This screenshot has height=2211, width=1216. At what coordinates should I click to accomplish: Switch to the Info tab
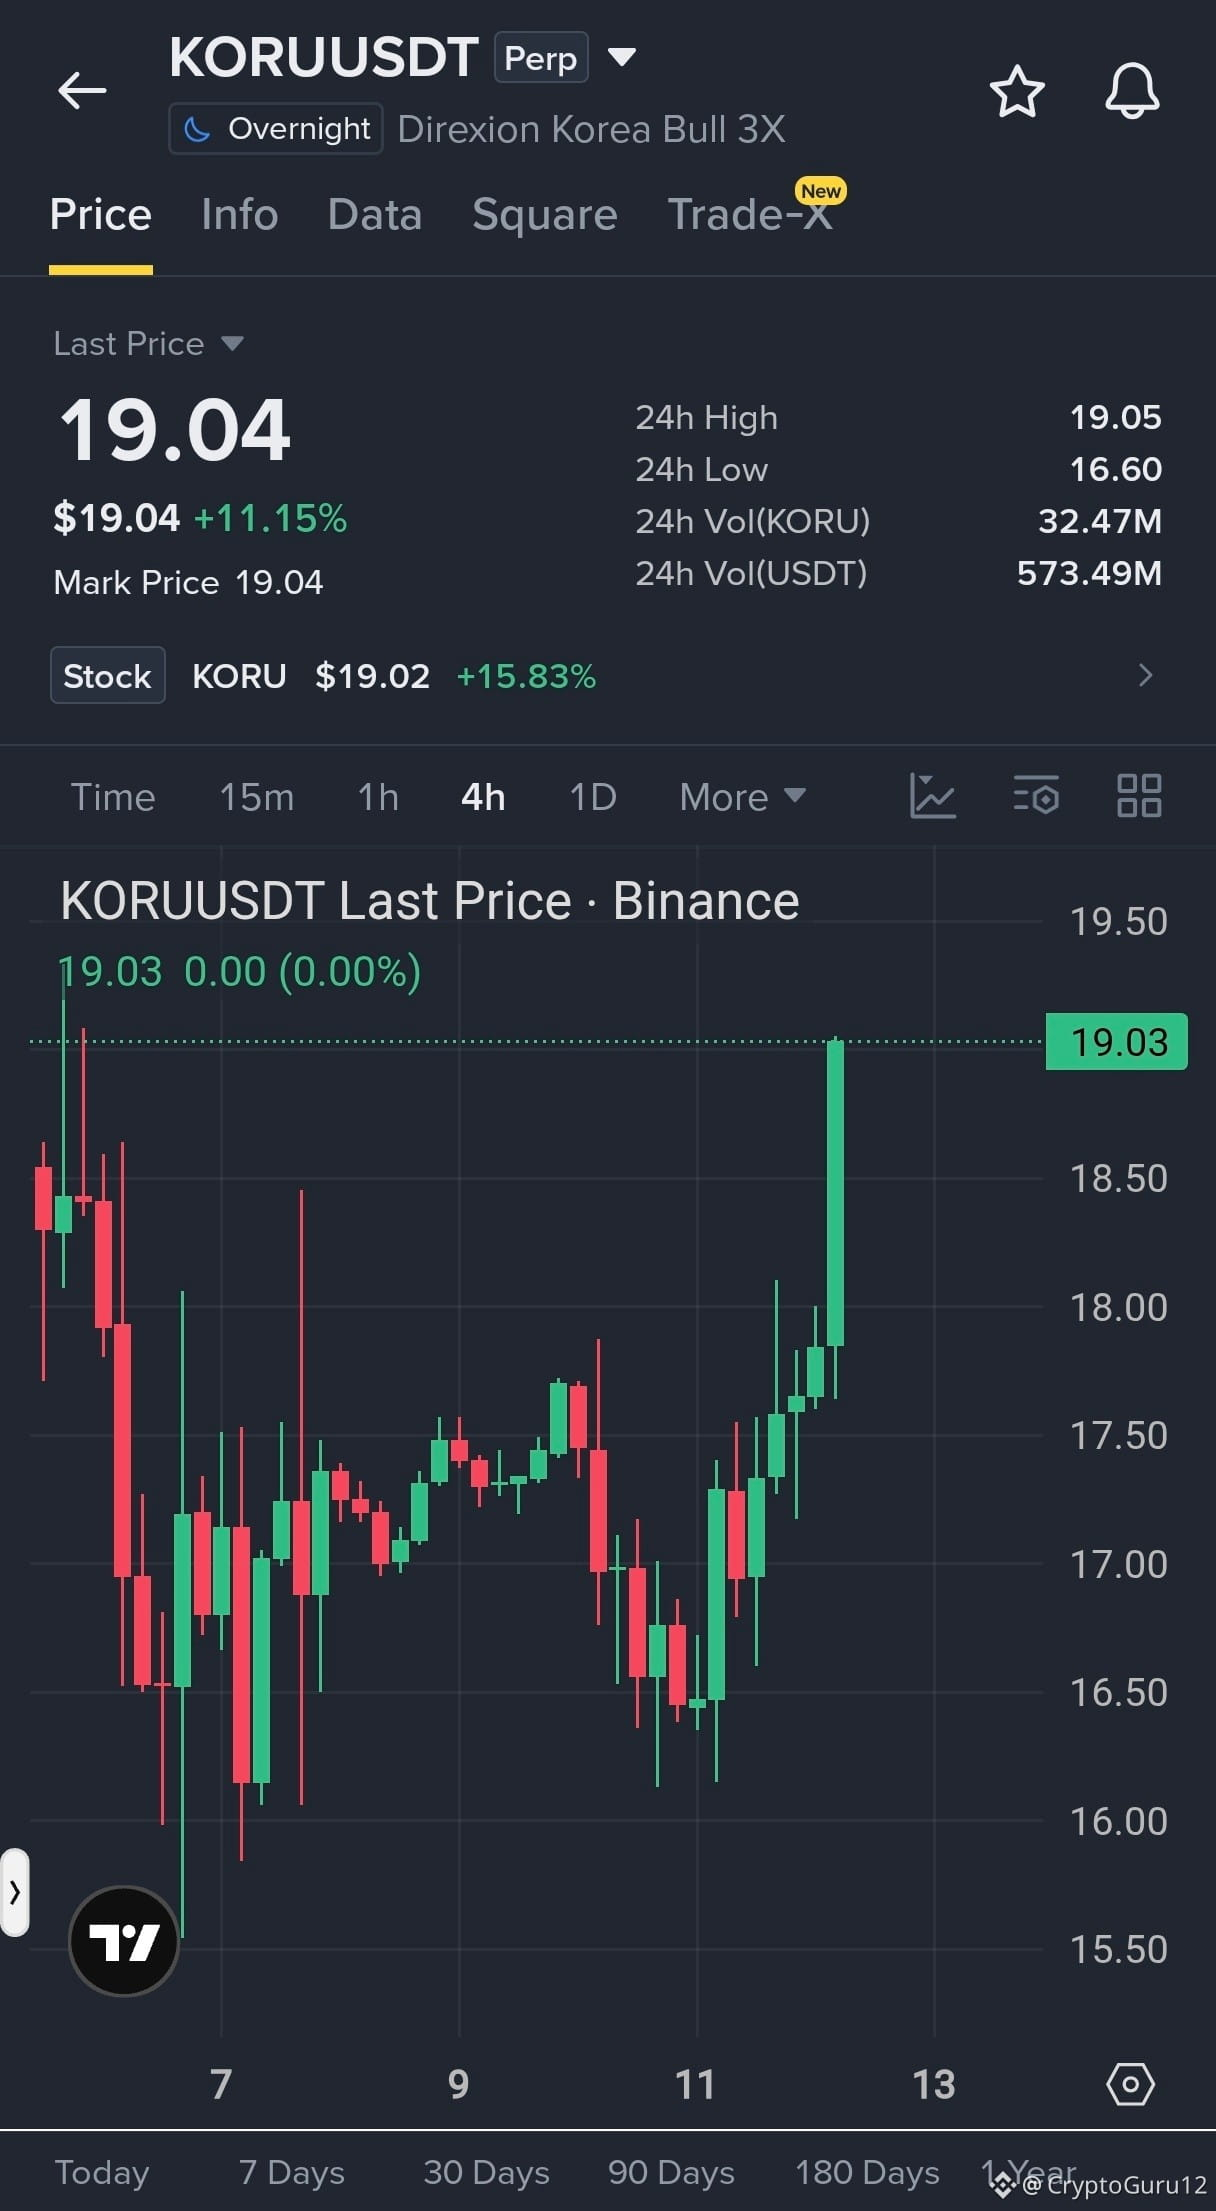tap(240, 215)
